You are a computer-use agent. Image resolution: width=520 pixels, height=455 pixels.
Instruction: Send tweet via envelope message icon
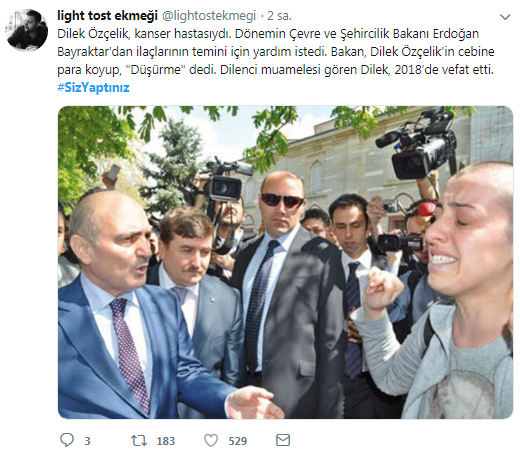tap(283, 440)
